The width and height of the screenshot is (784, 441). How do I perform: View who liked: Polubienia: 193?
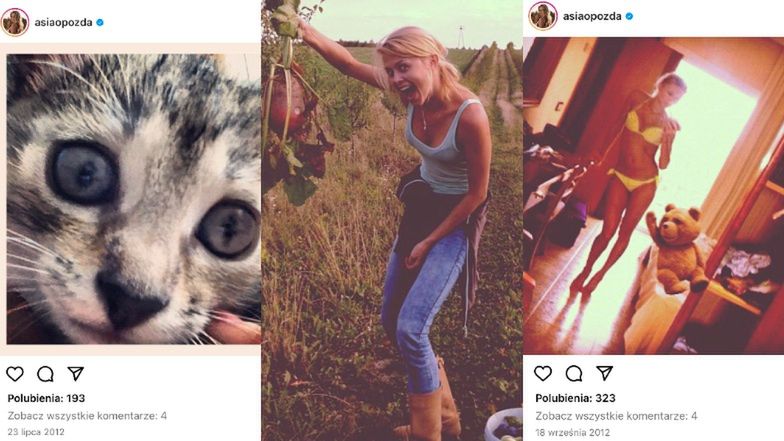pos(46,398)
